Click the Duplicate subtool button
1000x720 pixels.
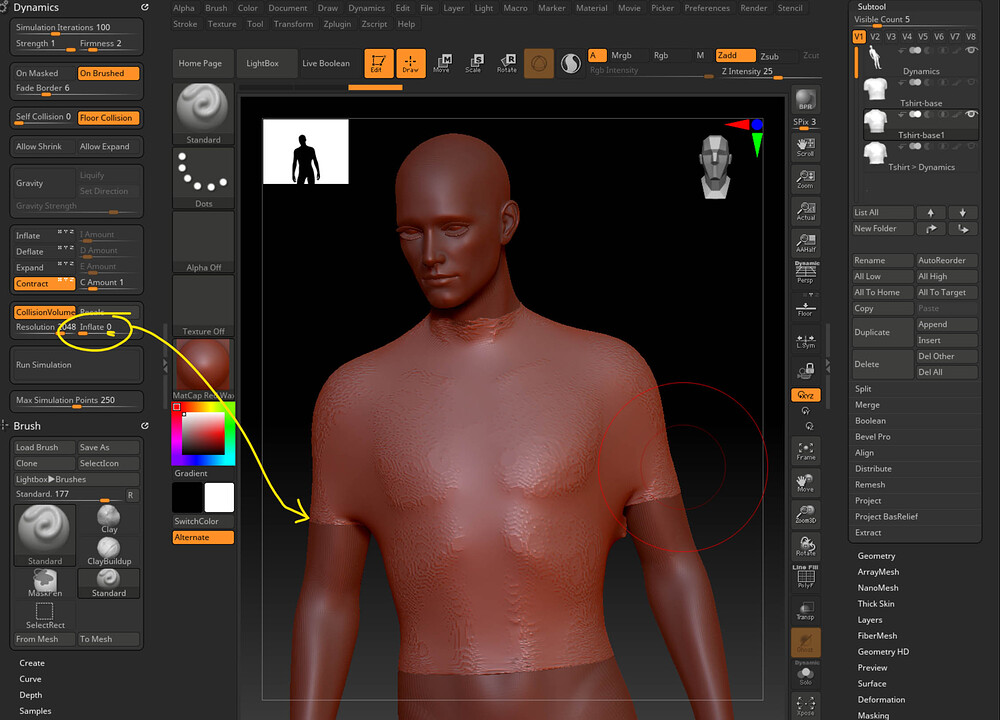tap(883, 332)
